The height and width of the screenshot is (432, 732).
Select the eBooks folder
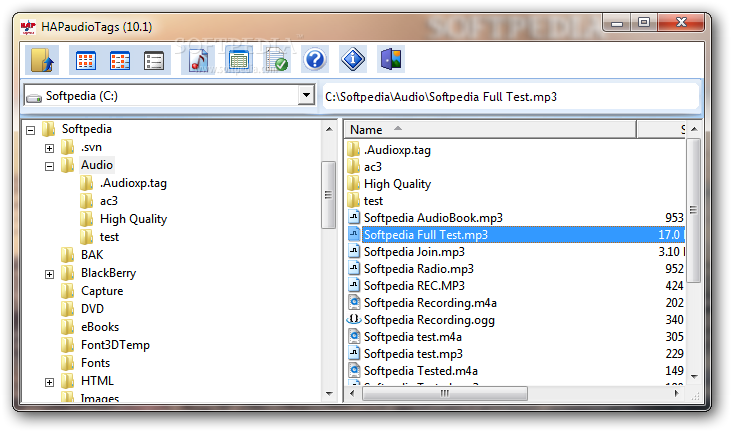click(100, 327)
